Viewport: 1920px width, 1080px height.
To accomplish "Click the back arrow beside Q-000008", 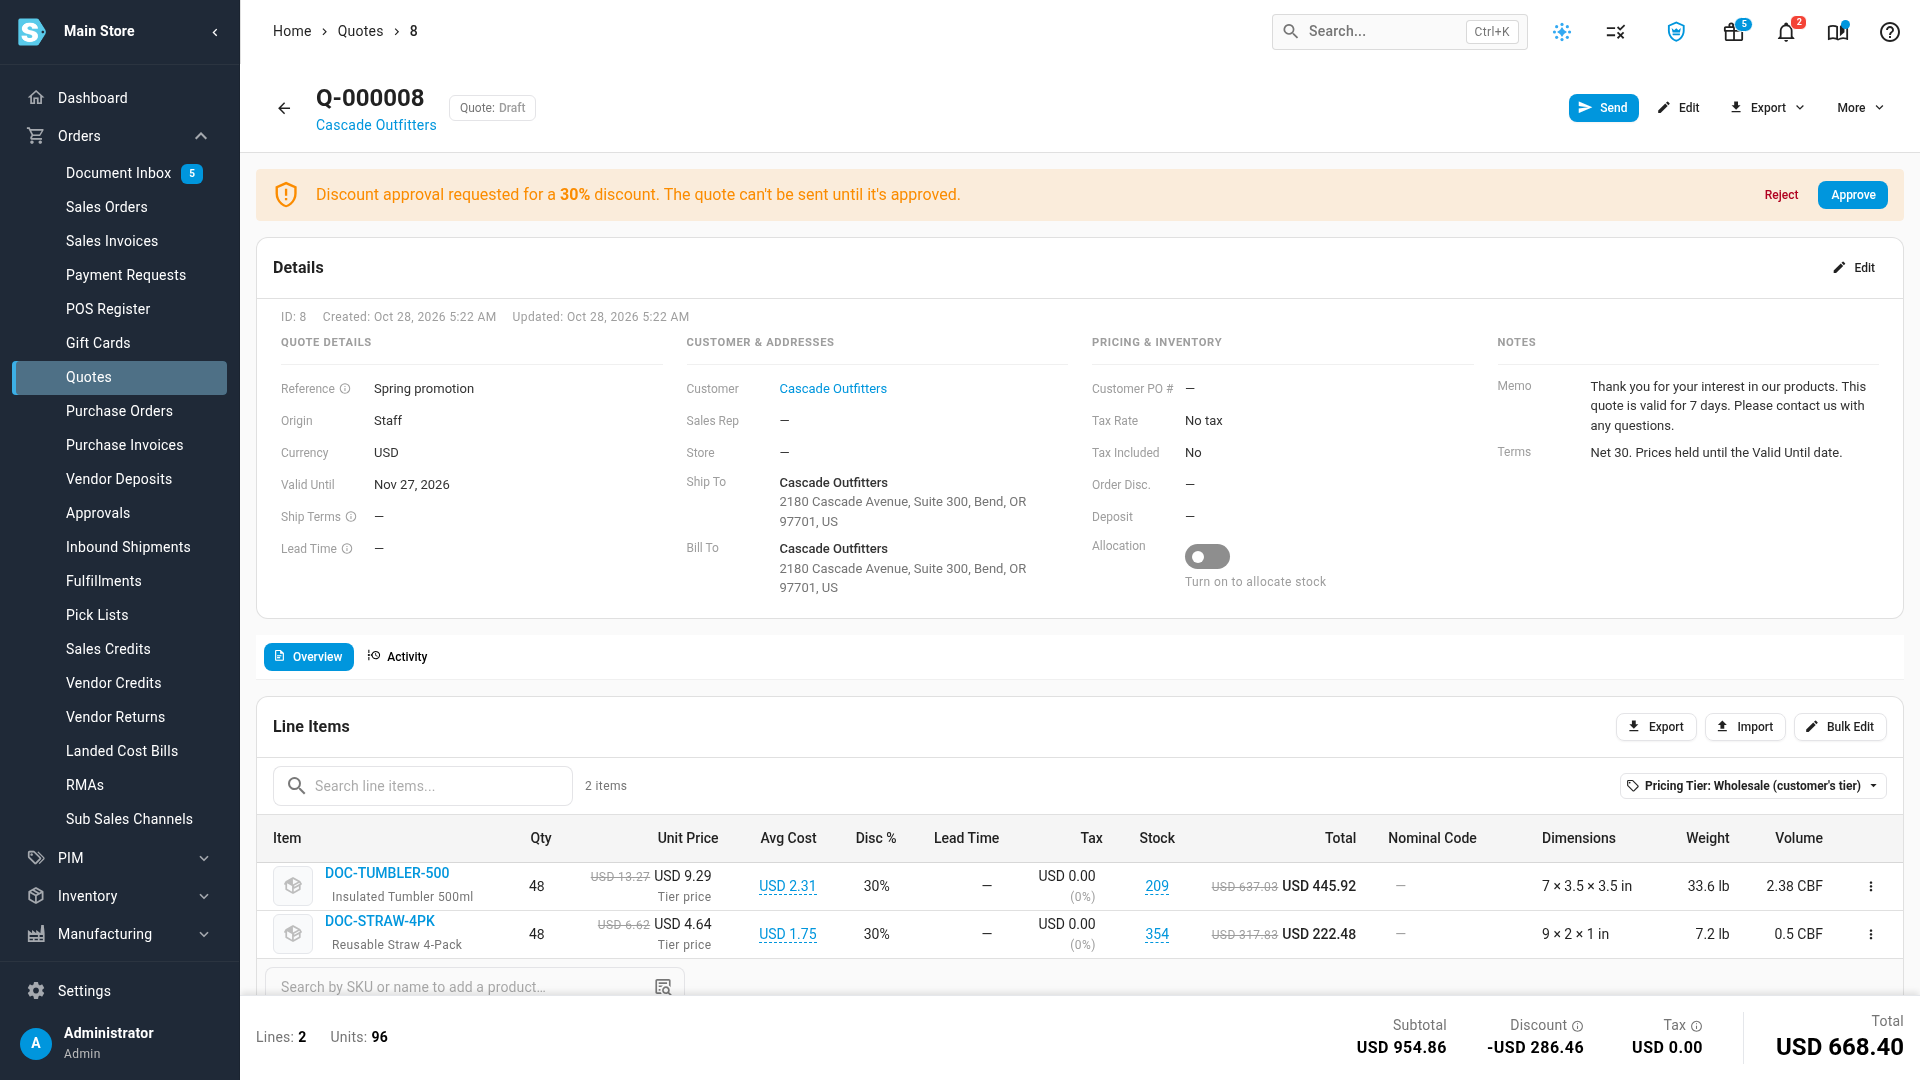I will 284,108.
